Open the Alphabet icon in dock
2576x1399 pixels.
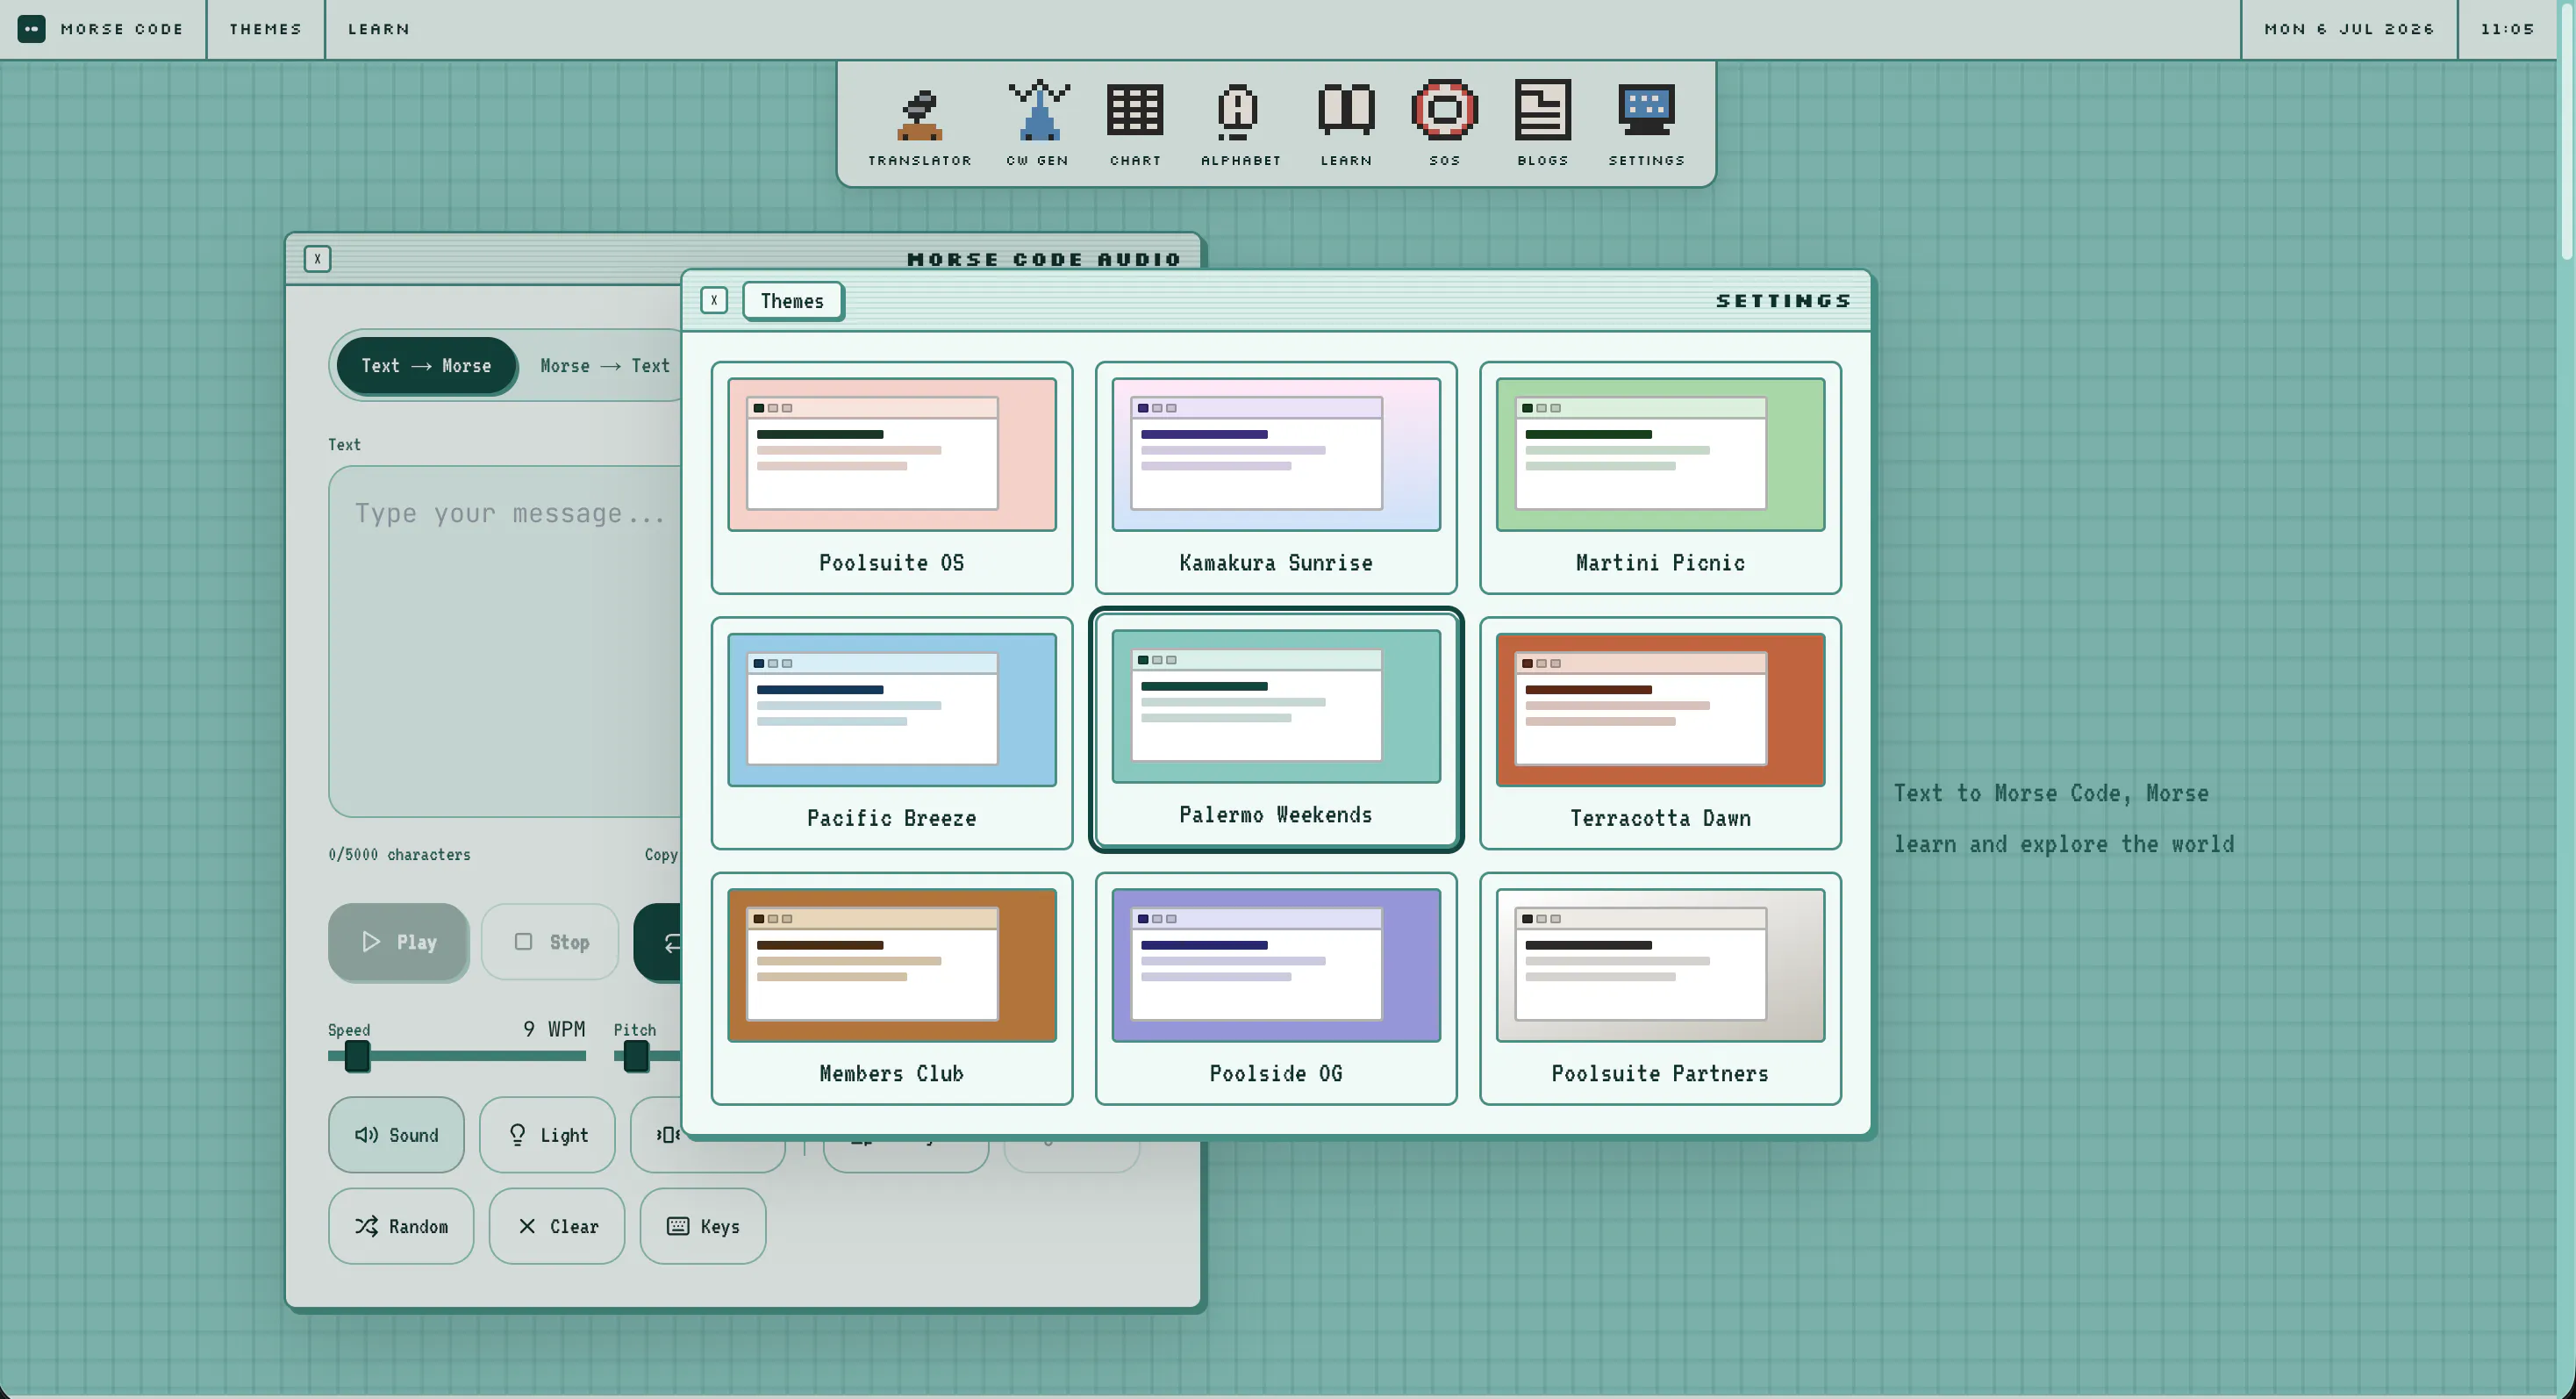(x=1240, y=124)
